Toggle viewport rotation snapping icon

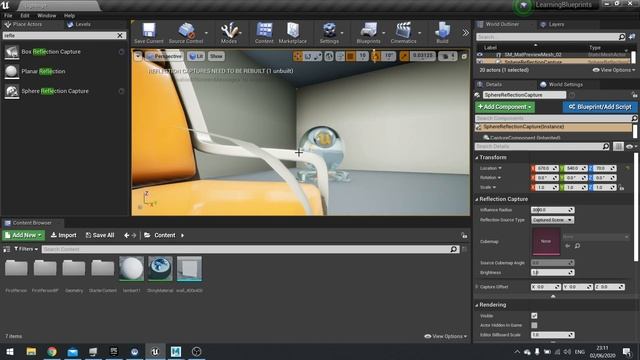pyautogui.click(x=375, y=56)
